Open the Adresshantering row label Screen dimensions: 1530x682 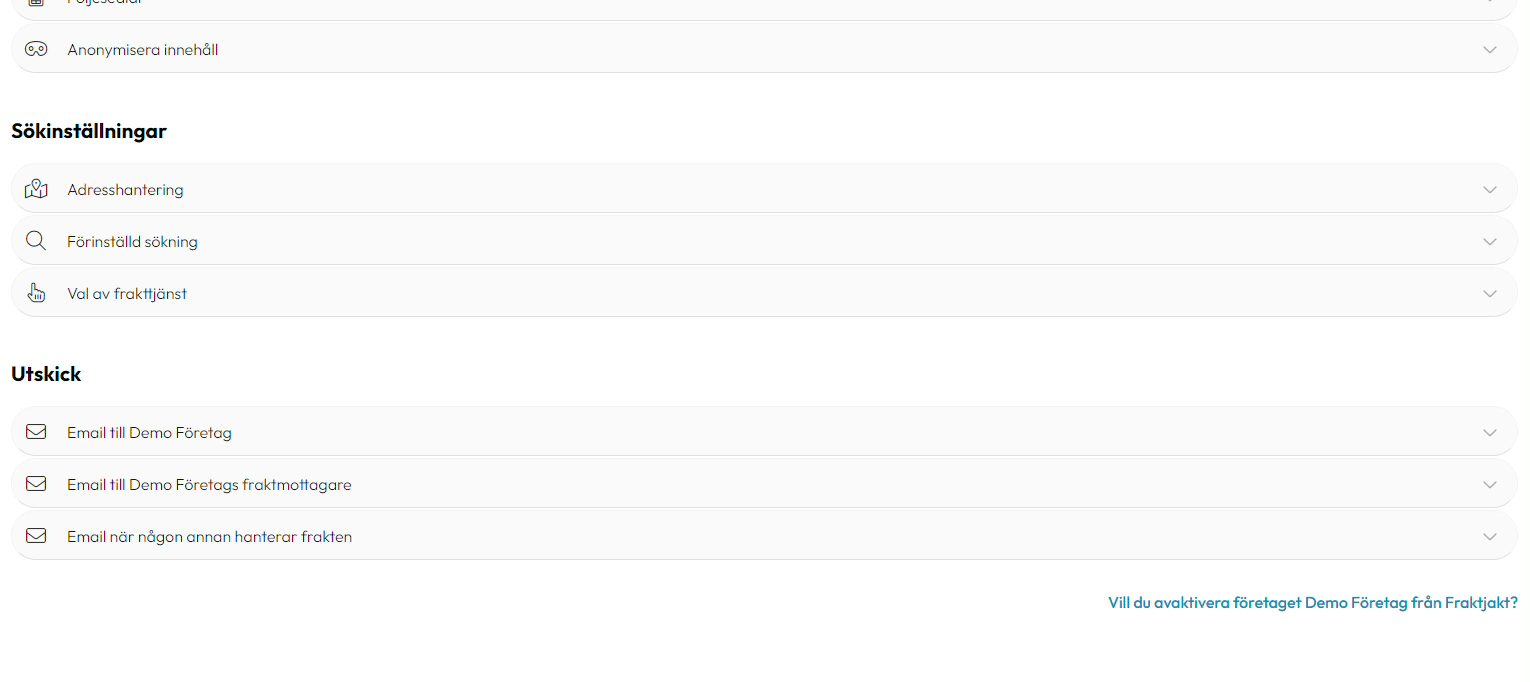tap(125, 189)
